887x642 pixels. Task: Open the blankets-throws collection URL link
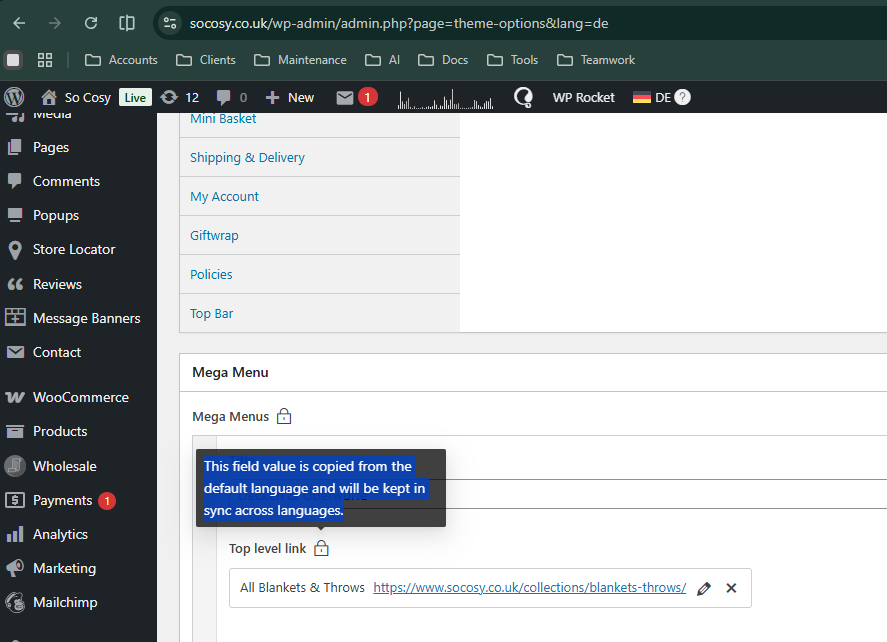click(x=529, y=588)
